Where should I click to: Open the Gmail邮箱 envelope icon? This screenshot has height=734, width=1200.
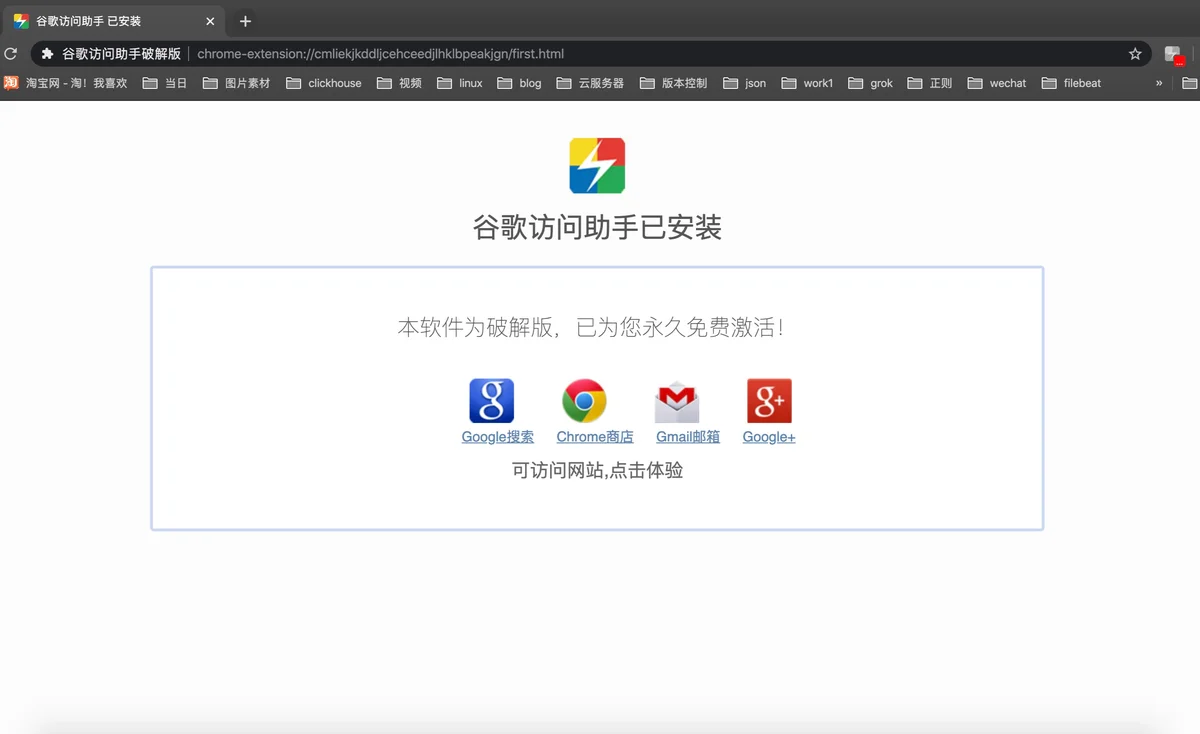point(677,401)
